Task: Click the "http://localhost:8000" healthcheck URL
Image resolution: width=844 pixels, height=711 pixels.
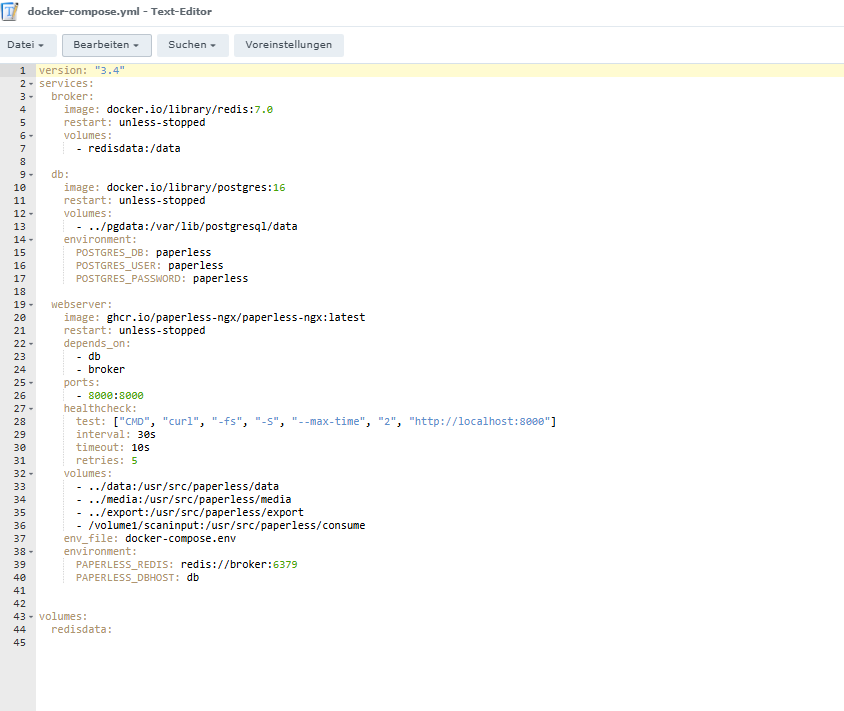Action: click(x=480, y=421)
